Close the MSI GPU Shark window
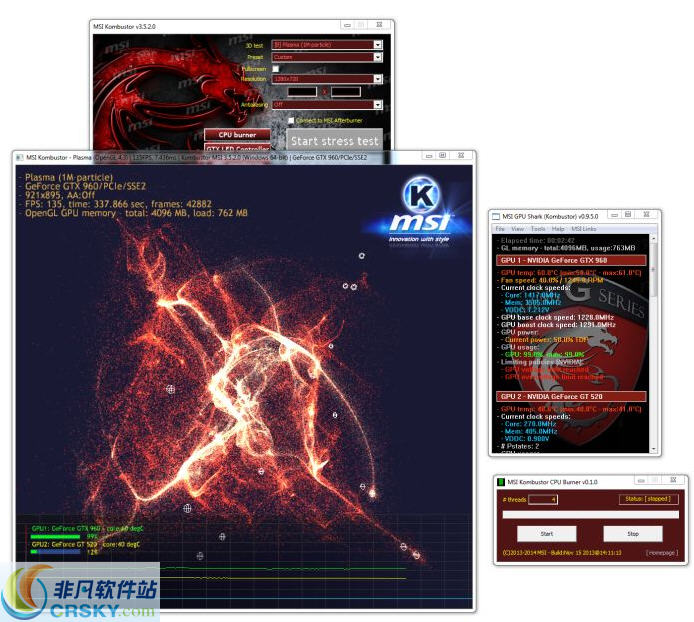The height and width of the screenshot is (622, 694). pyautogui.click(x=645, y=216)
